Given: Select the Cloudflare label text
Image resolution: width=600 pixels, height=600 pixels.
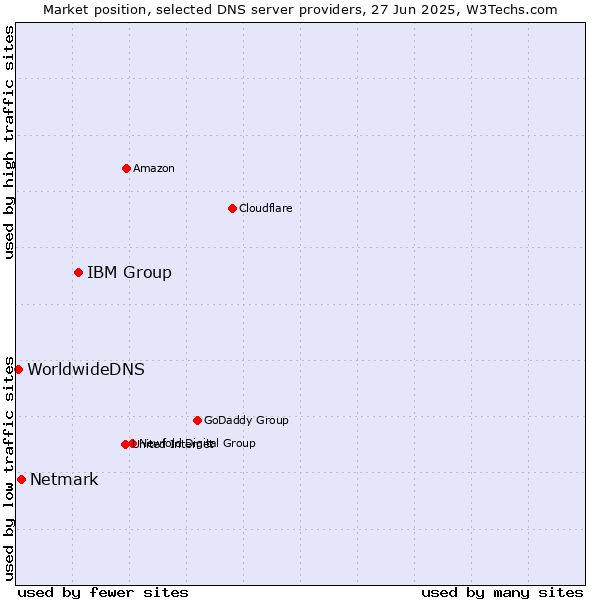Looking at the screenshot, I should tap(266, 208).
